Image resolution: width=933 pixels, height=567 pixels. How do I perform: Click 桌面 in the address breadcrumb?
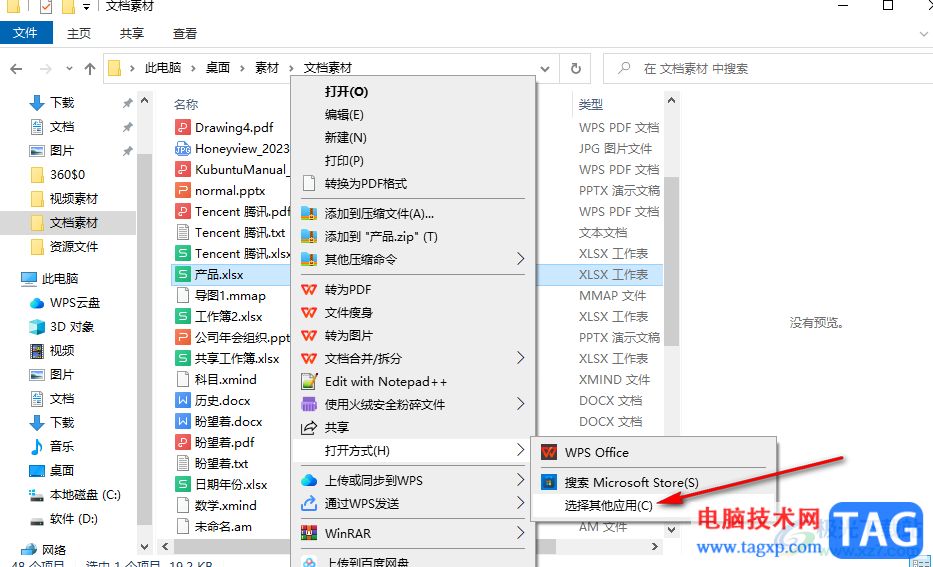tap(218, 68)
